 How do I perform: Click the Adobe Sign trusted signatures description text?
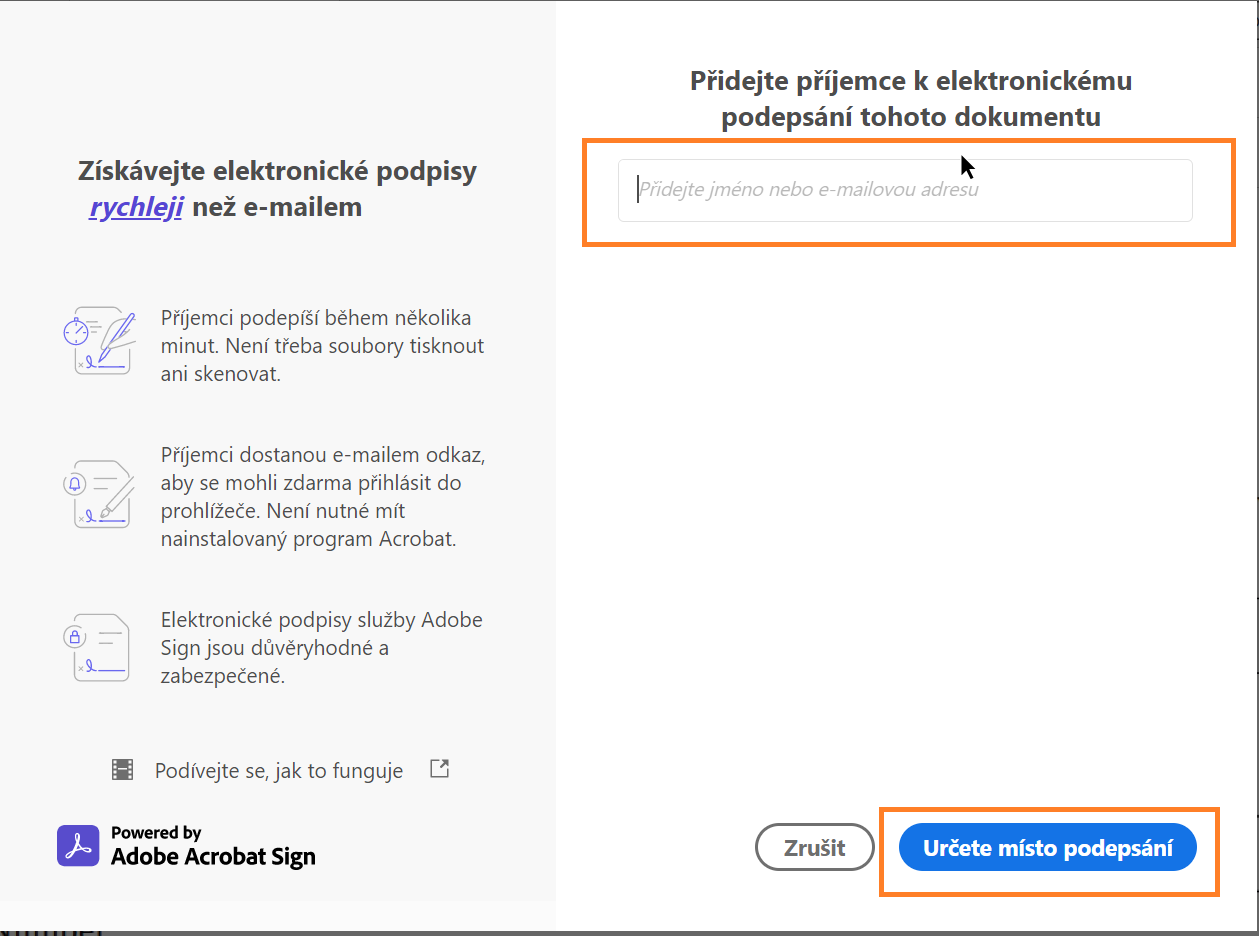pos(322,647)
